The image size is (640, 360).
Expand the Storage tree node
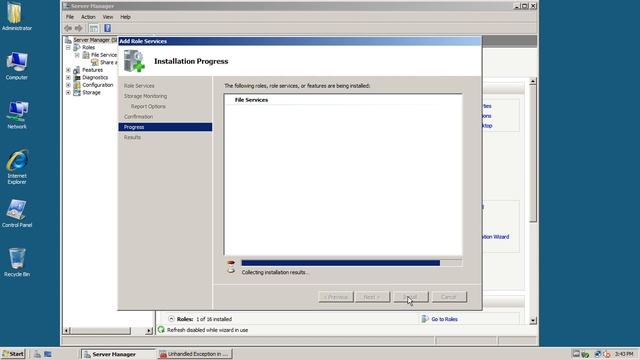tap(68, 93)
